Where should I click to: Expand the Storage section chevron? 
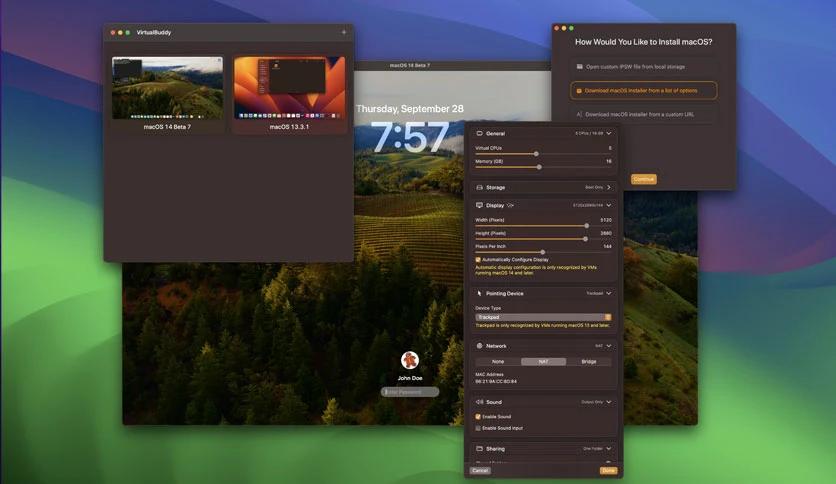tap(608, 188)
